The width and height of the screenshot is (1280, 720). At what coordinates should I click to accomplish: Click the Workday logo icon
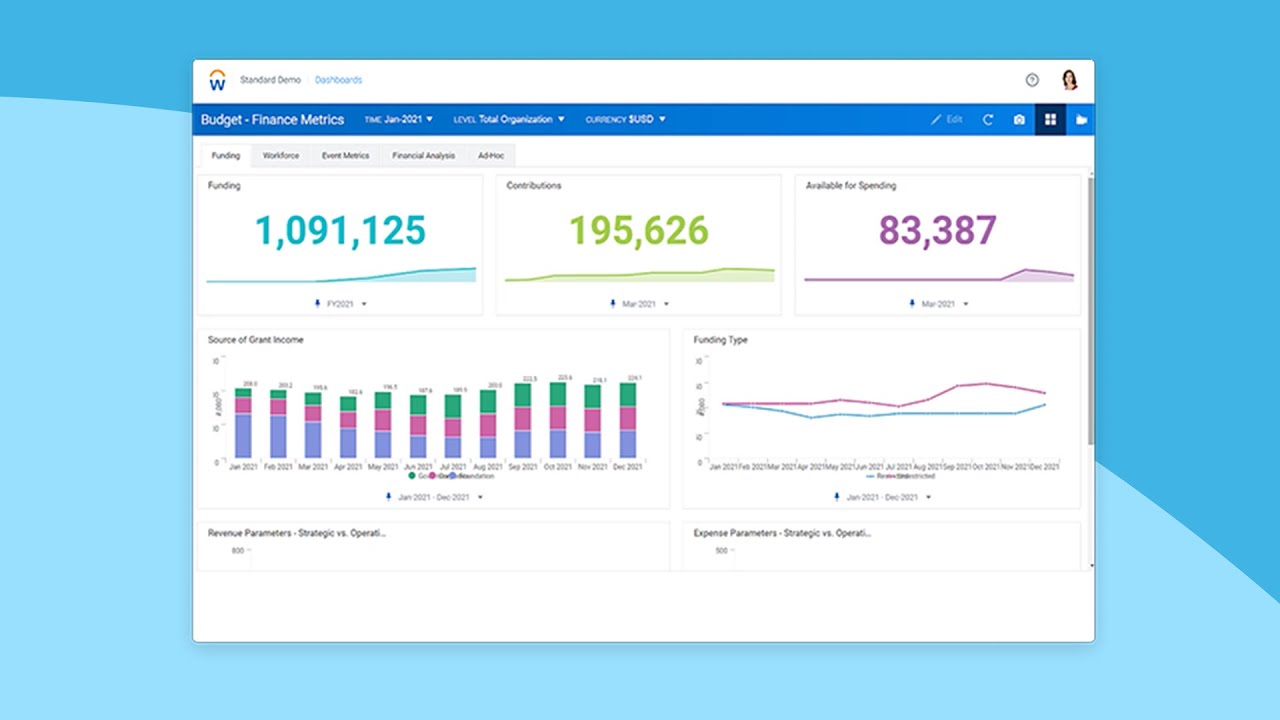click(217, 80)
